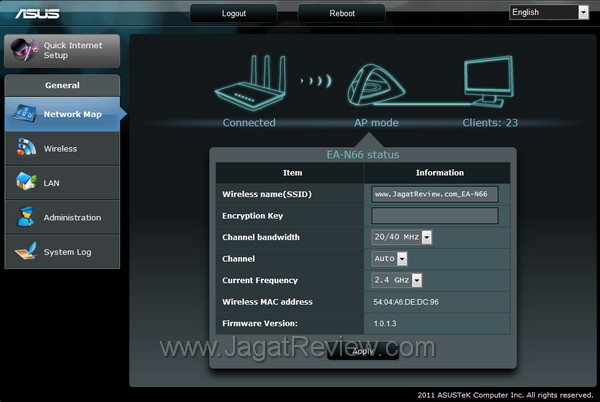The width and height of the screenshot is (600, 402).
Task: Click the client computer monitor icon
Action: (x=489, y=81)
